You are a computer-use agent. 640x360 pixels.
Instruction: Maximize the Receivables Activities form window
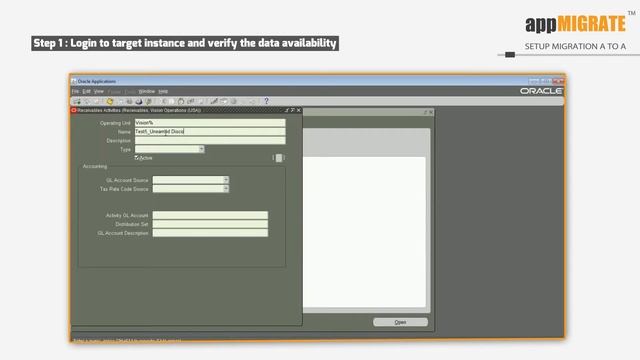pyautogui.click(x=293, y=110)
